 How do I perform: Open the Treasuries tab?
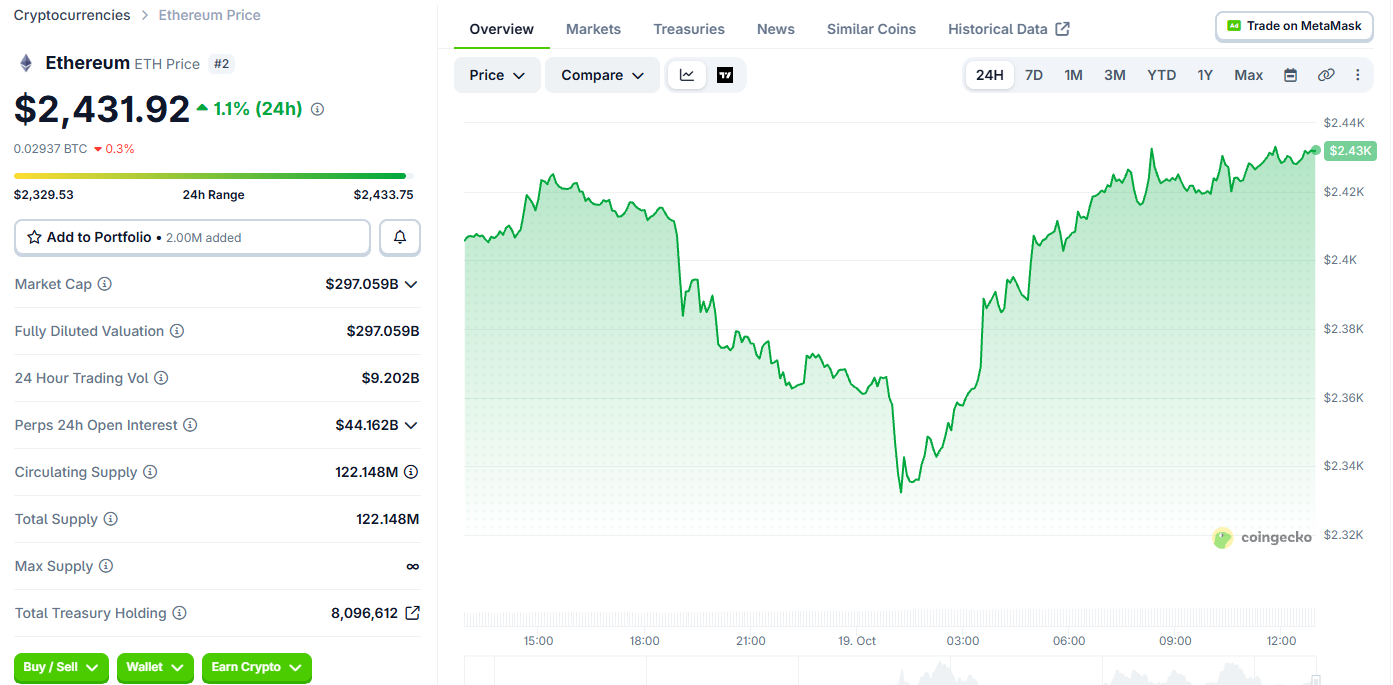pos(689,29)
